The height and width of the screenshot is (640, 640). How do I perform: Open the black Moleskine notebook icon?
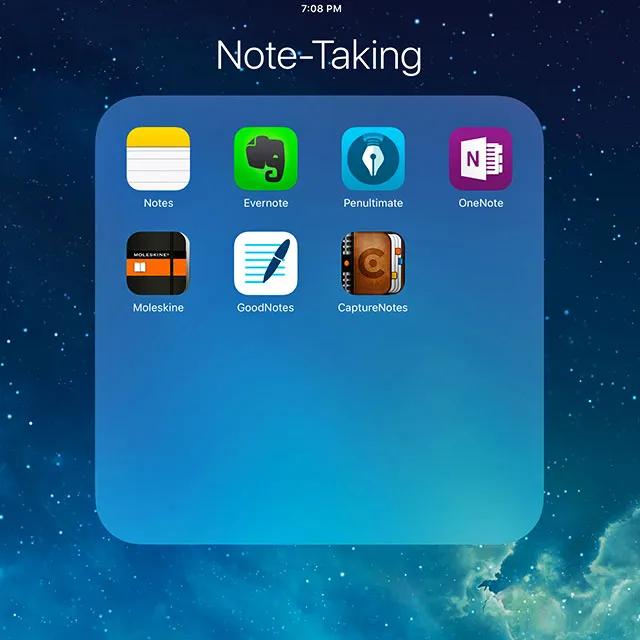pyautogui.click(x=158, y=264)
